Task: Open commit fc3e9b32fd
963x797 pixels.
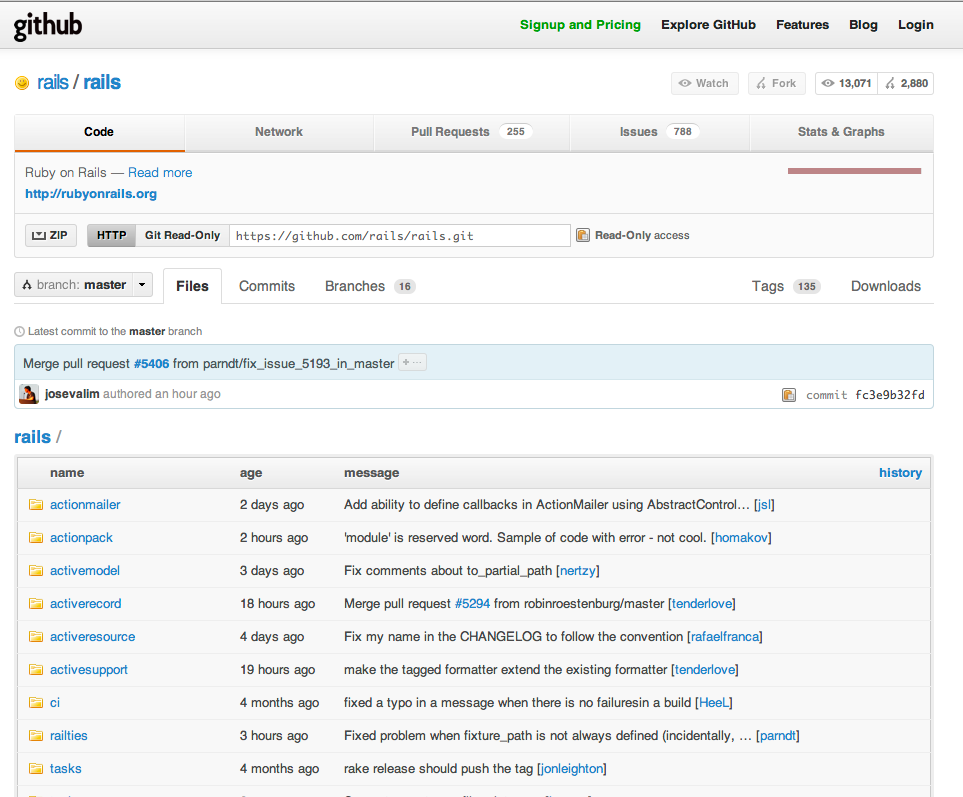Action: pyautogui.click(x=889, y=395)
